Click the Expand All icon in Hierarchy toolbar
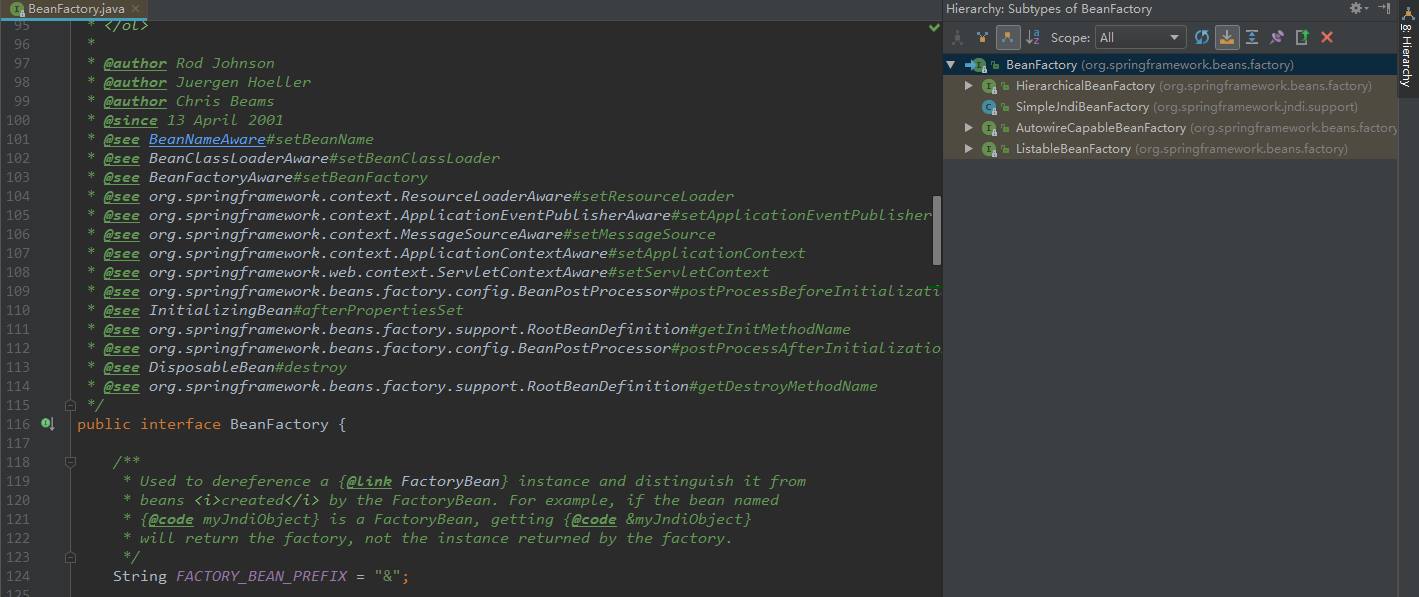This screenshot has width=1419, height=597. click(1251, 38)
